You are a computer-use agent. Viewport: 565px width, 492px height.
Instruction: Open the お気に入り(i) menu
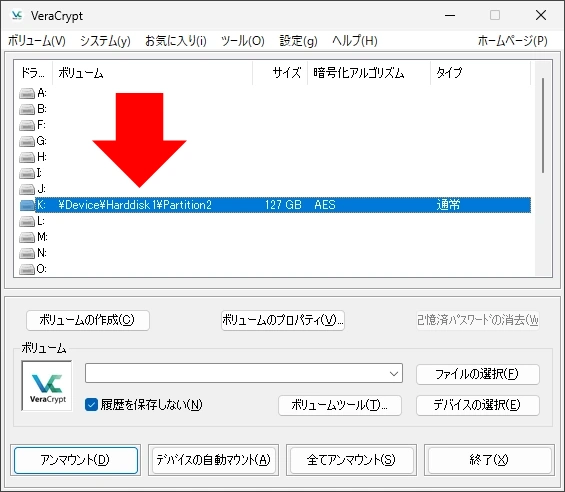[176, 41]
